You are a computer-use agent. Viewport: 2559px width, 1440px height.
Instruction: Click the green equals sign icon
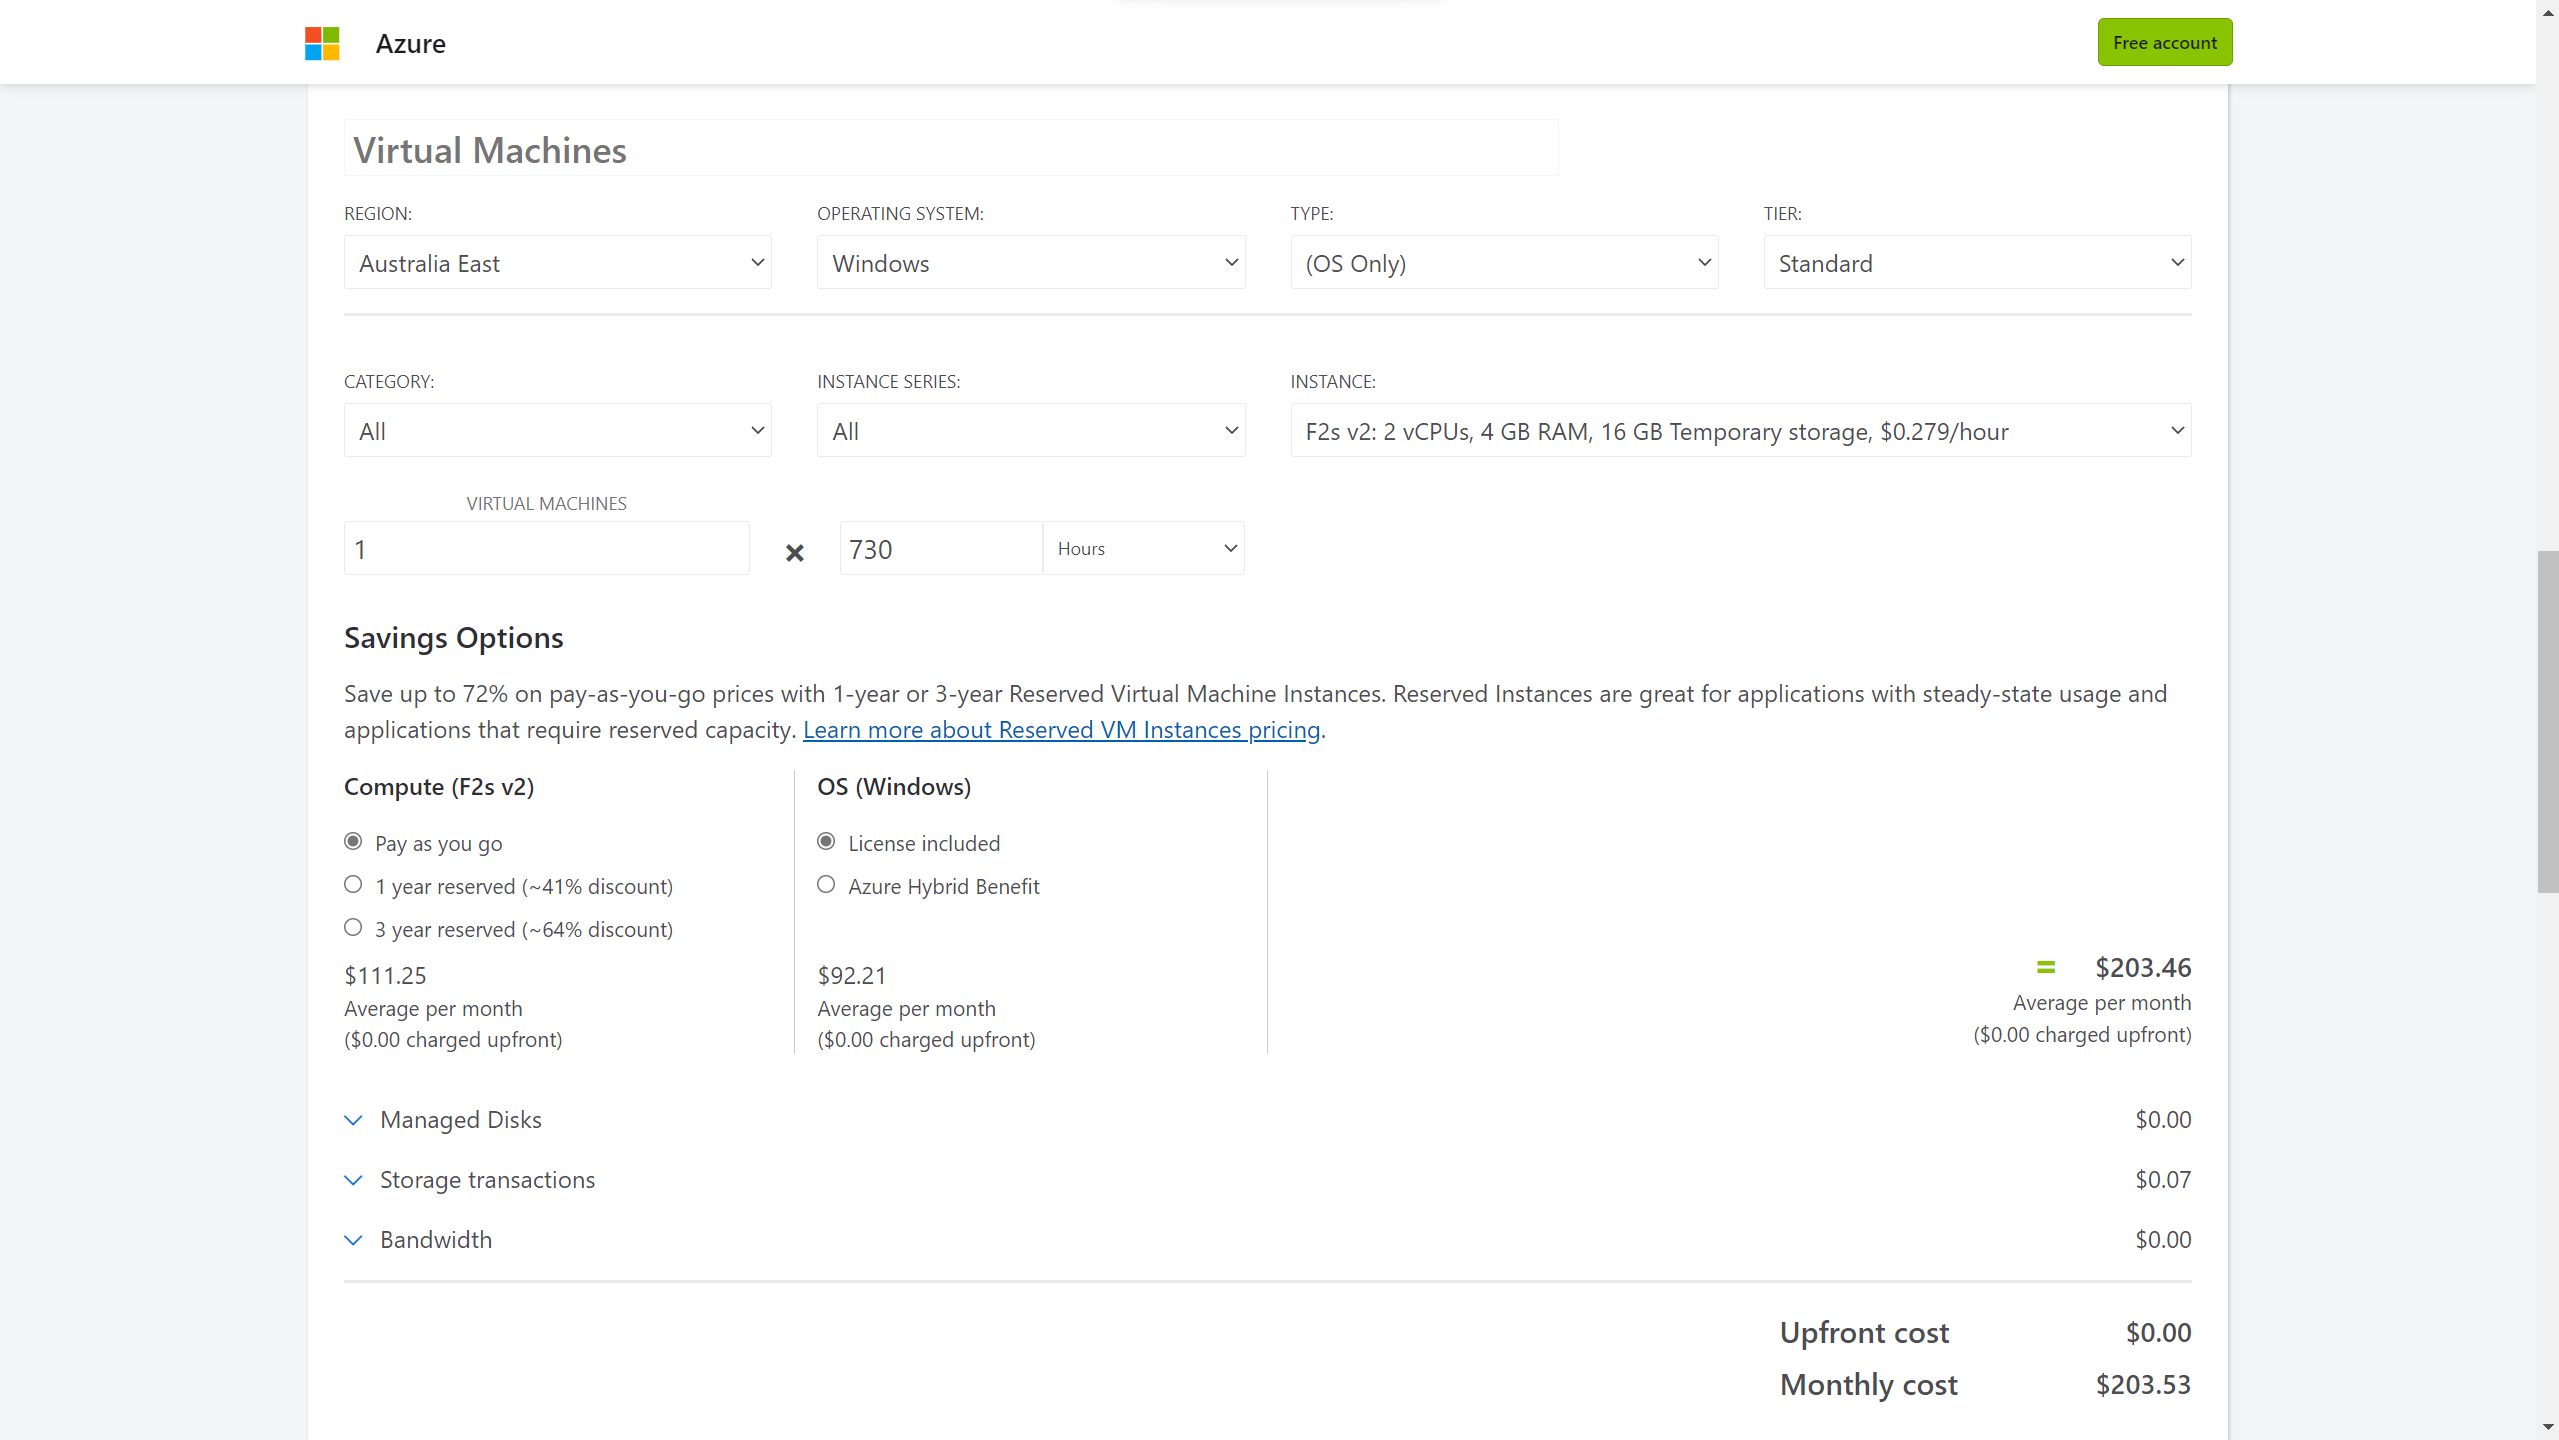point(2045,967)
